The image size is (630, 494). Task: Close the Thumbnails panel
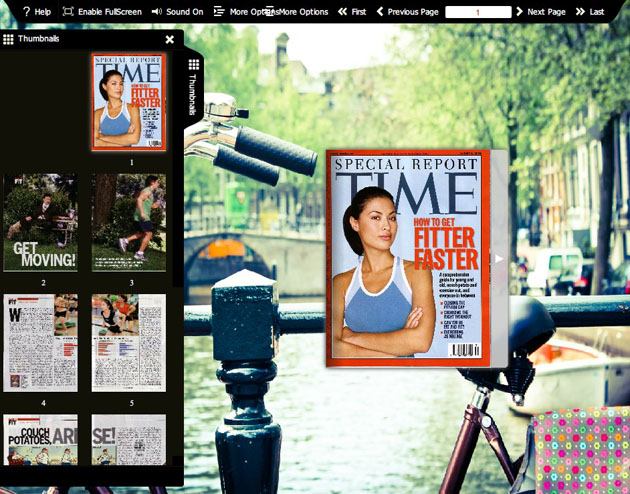[170, 39]
